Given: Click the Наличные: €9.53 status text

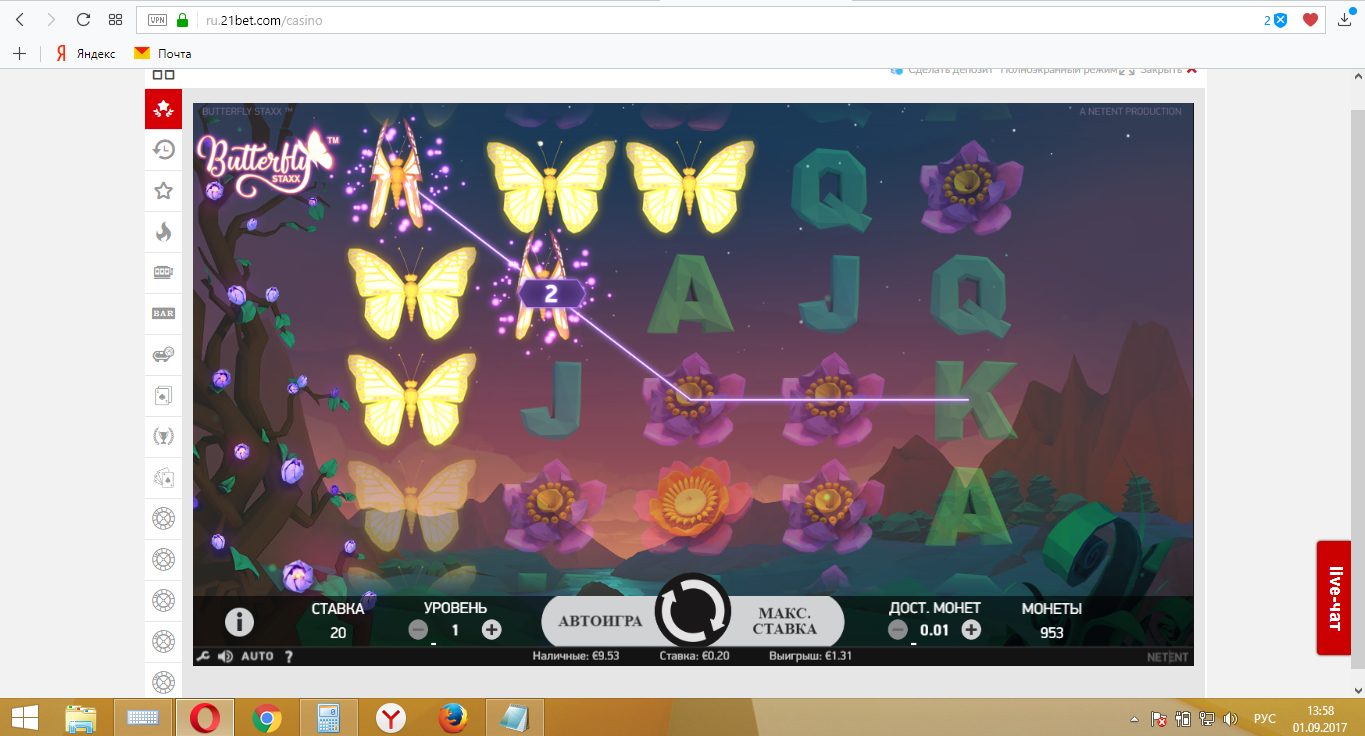Looking at the screenshot, I should (576, 657).
